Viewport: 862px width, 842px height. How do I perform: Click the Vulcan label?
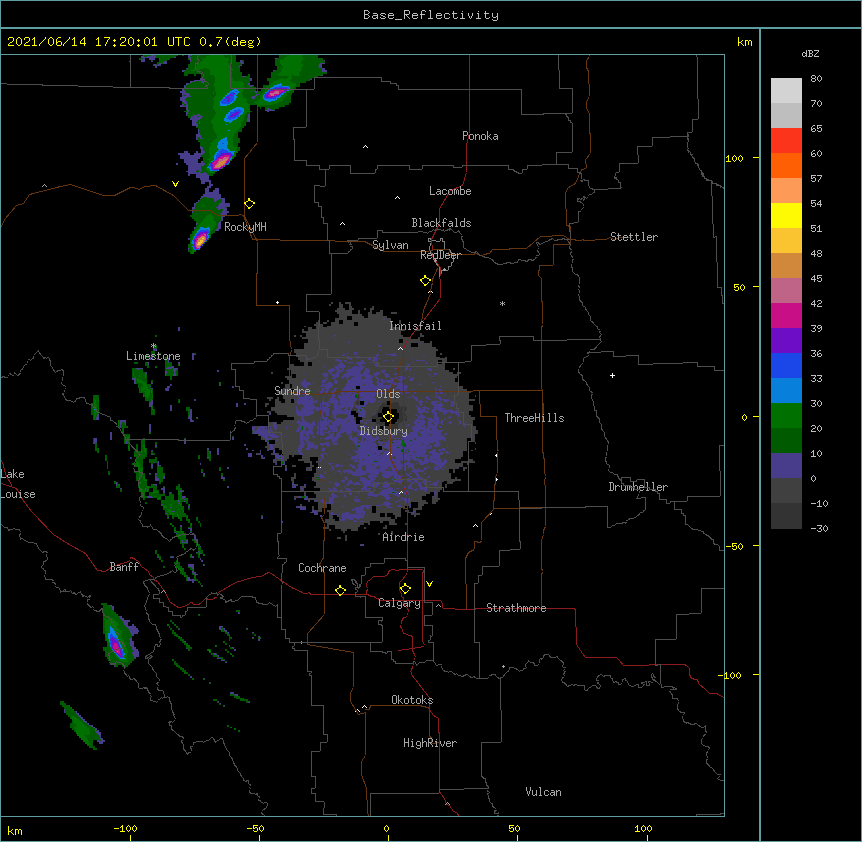543,792
